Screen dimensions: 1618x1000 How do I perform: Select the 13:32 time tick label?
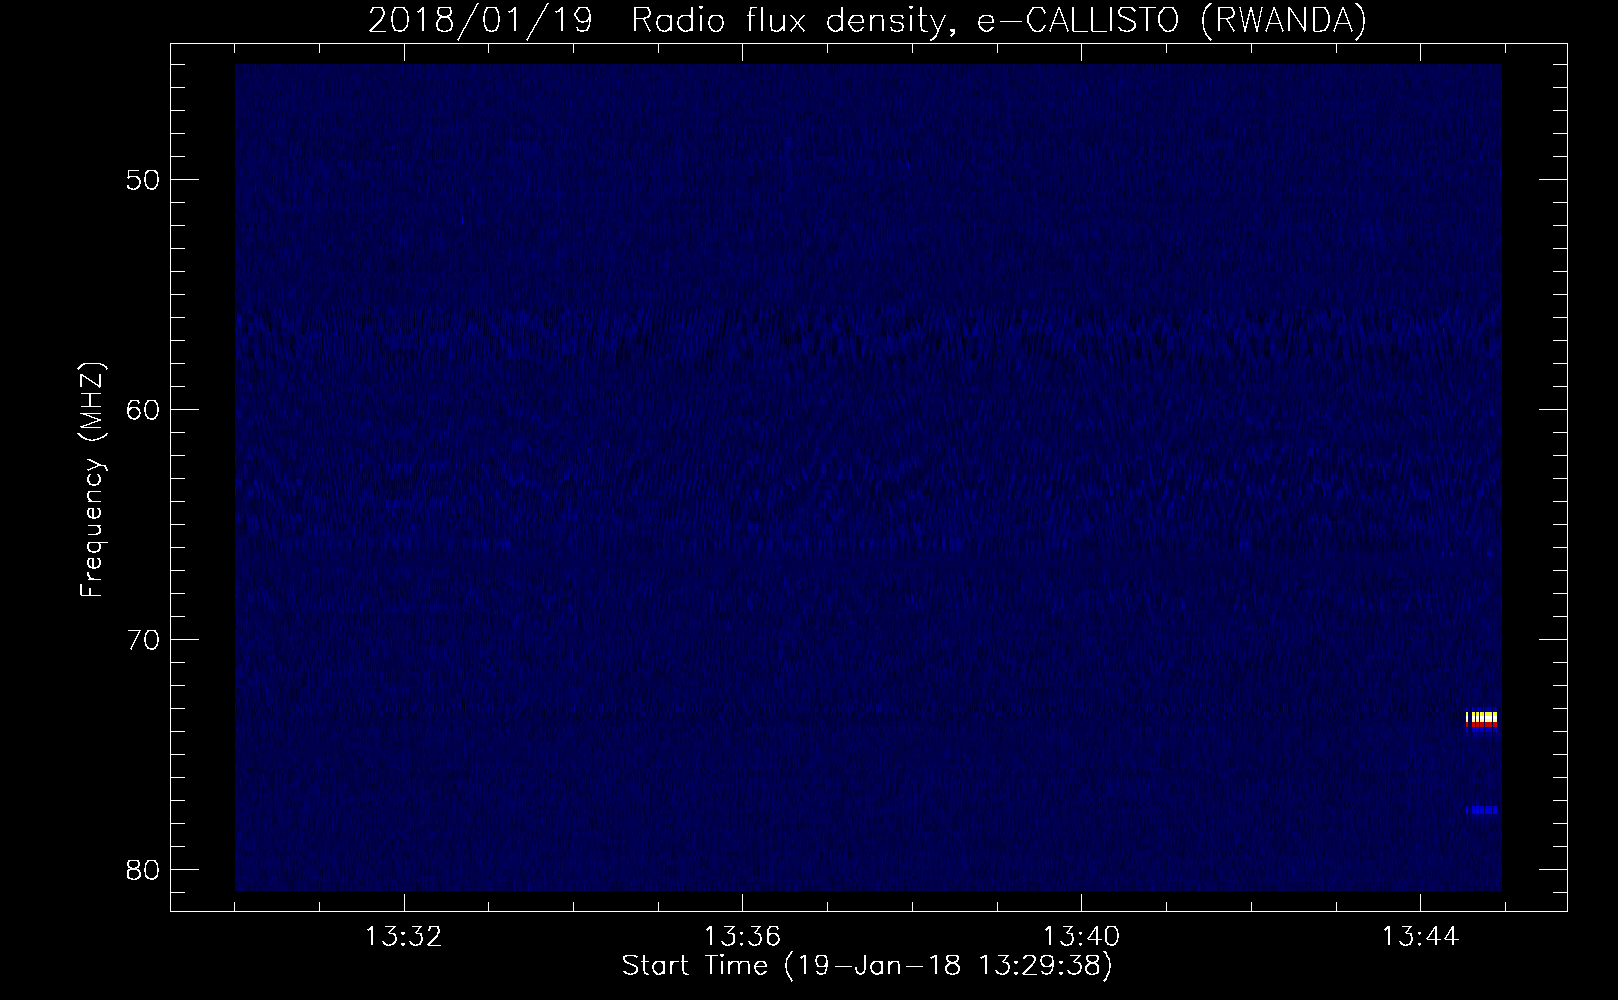tap(403, 937)
